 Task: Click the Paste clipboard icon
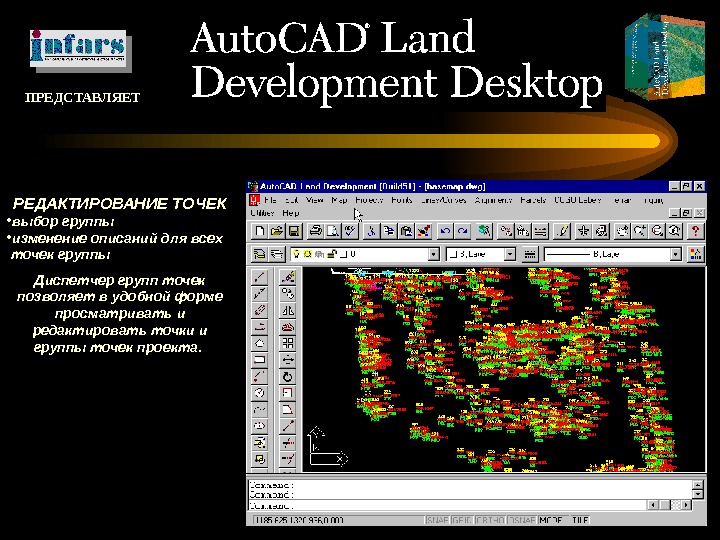tap(406, 231)
